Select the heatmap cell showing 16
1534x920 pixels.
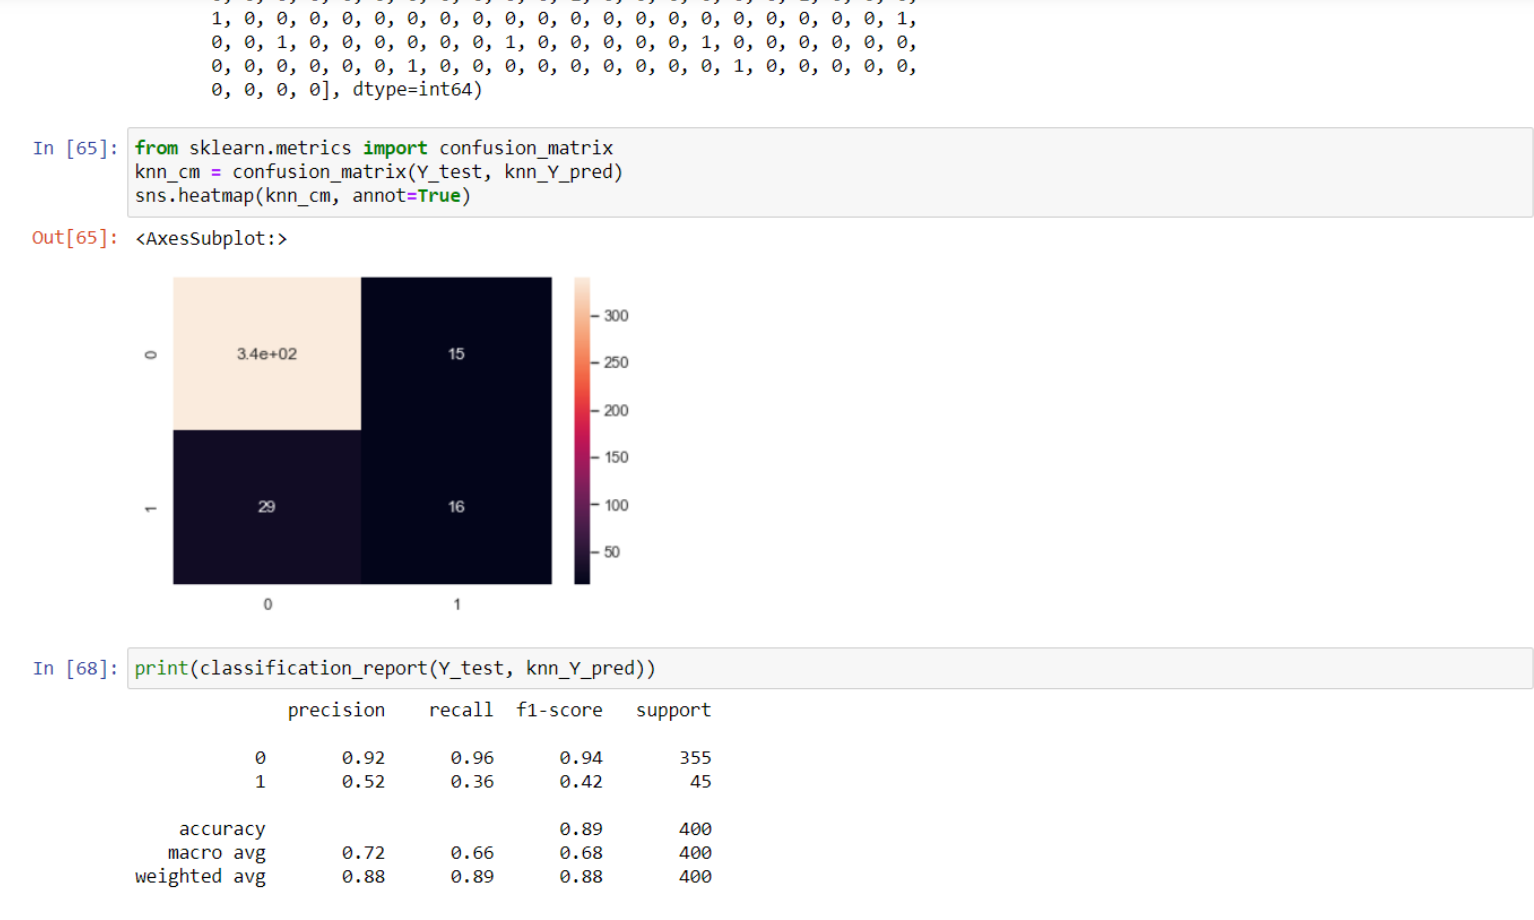pyautogui.click(x=456, y=507)
